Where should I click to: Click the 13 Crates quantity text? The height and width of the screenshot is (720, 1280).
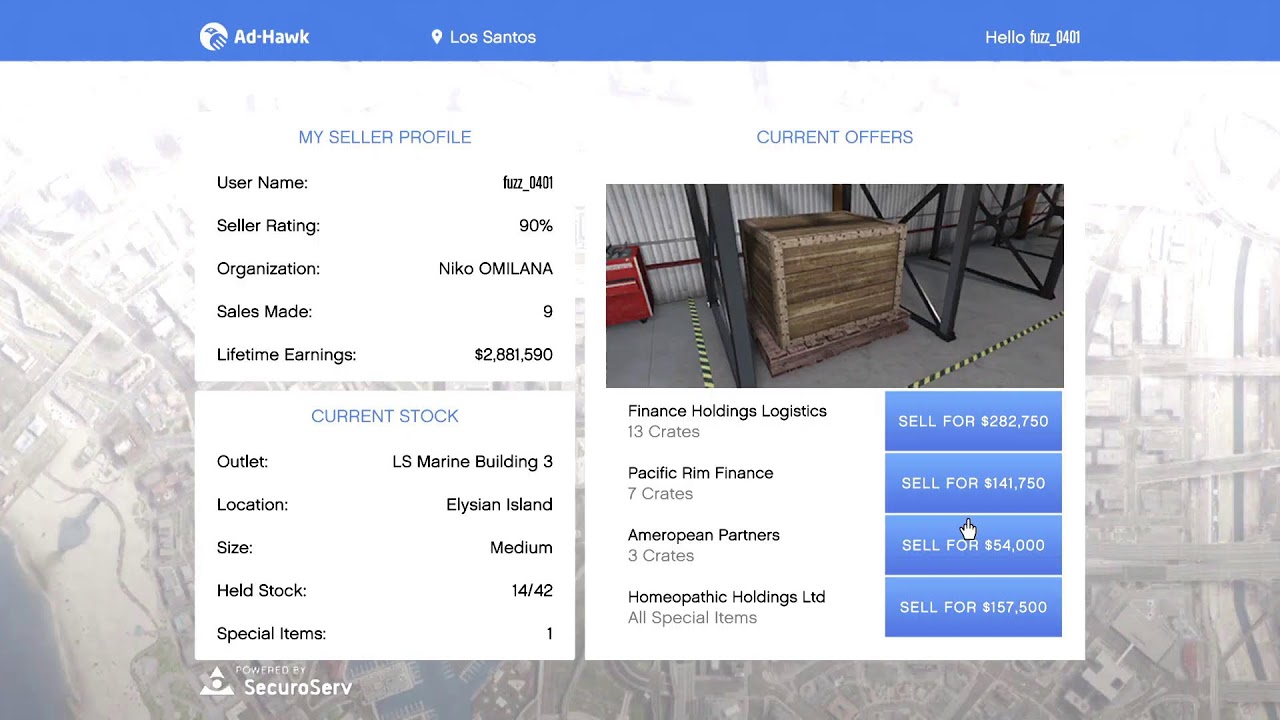(x=664, y=432)
